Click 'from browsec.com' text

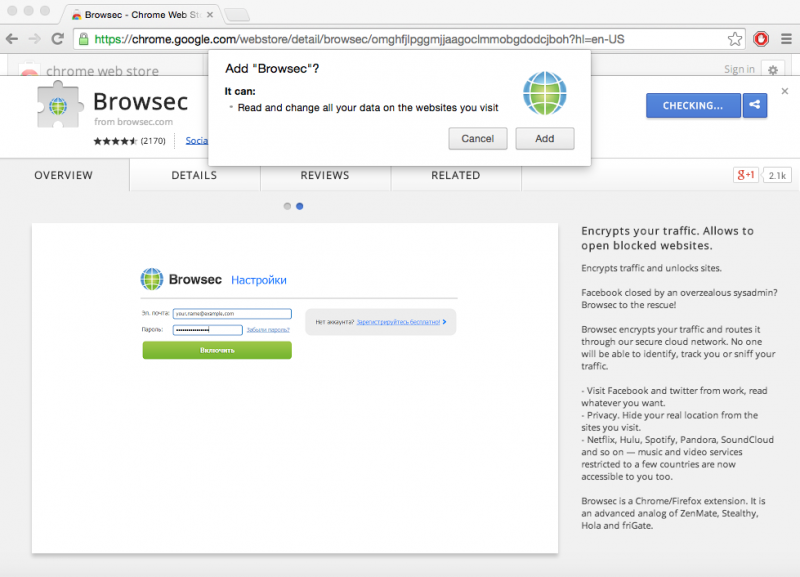[133, 122]
